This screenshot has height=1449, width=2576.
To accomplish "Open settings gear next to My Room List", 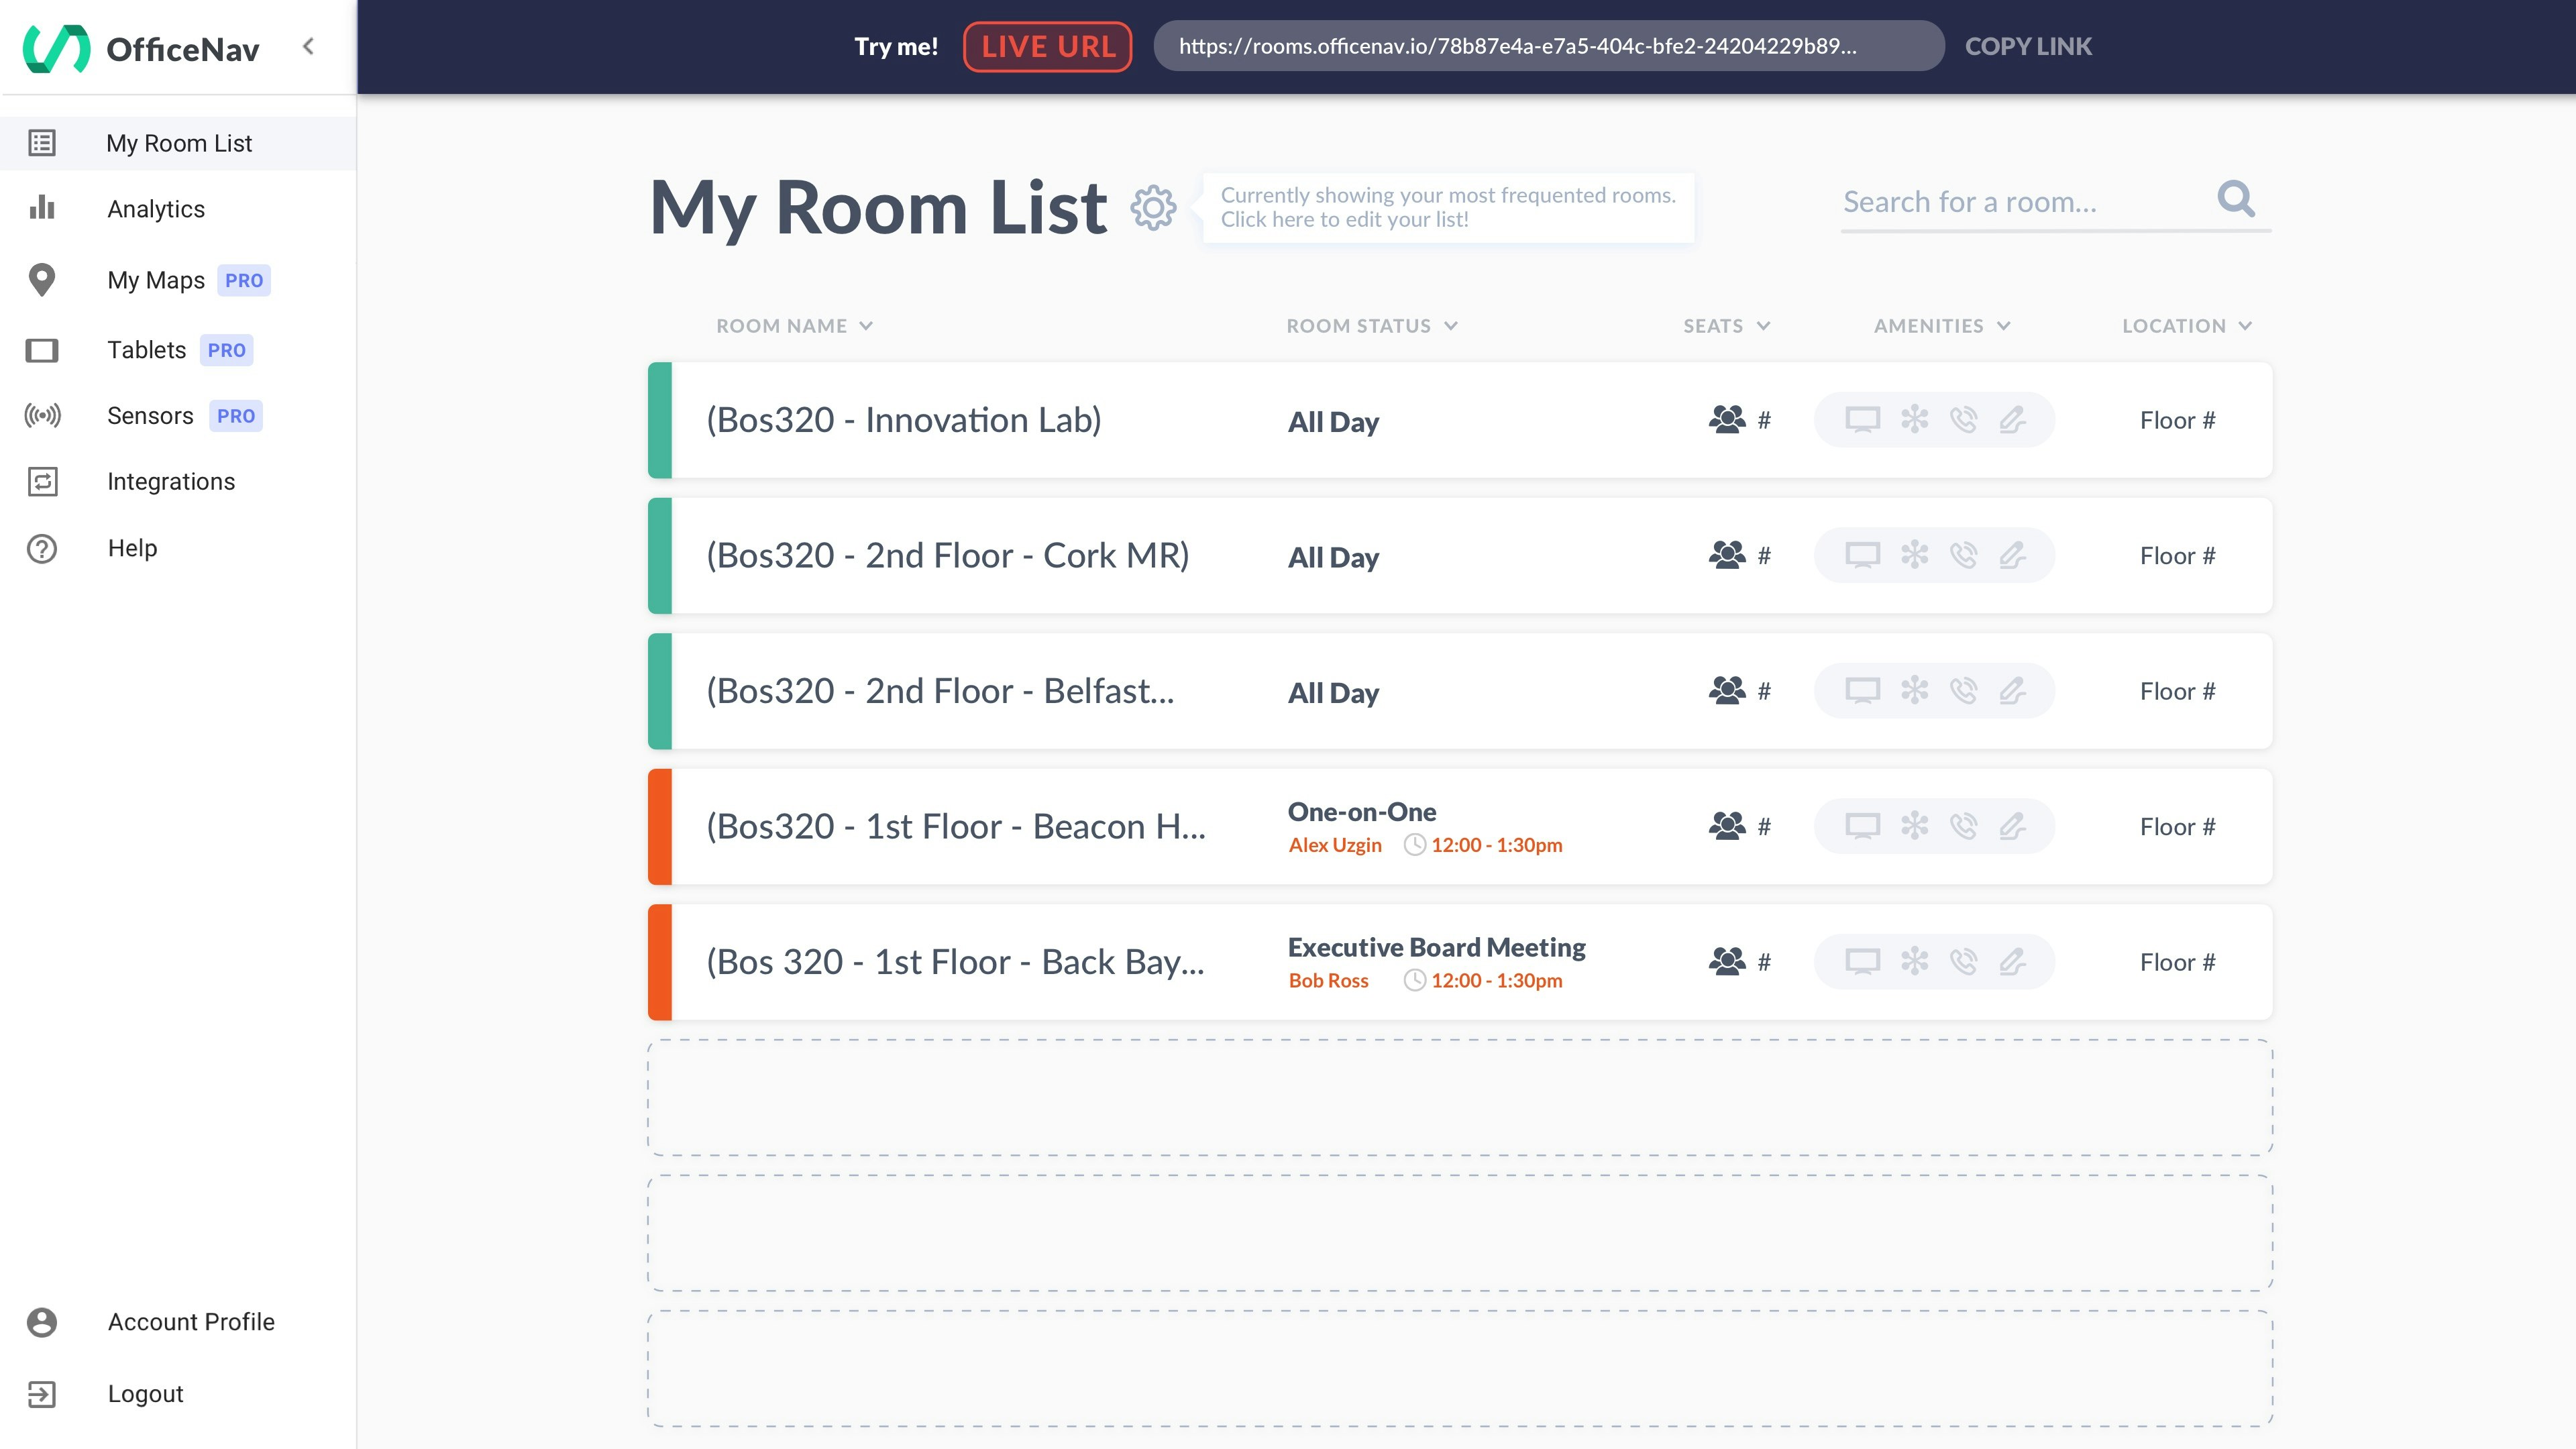I will [1153, 207].
